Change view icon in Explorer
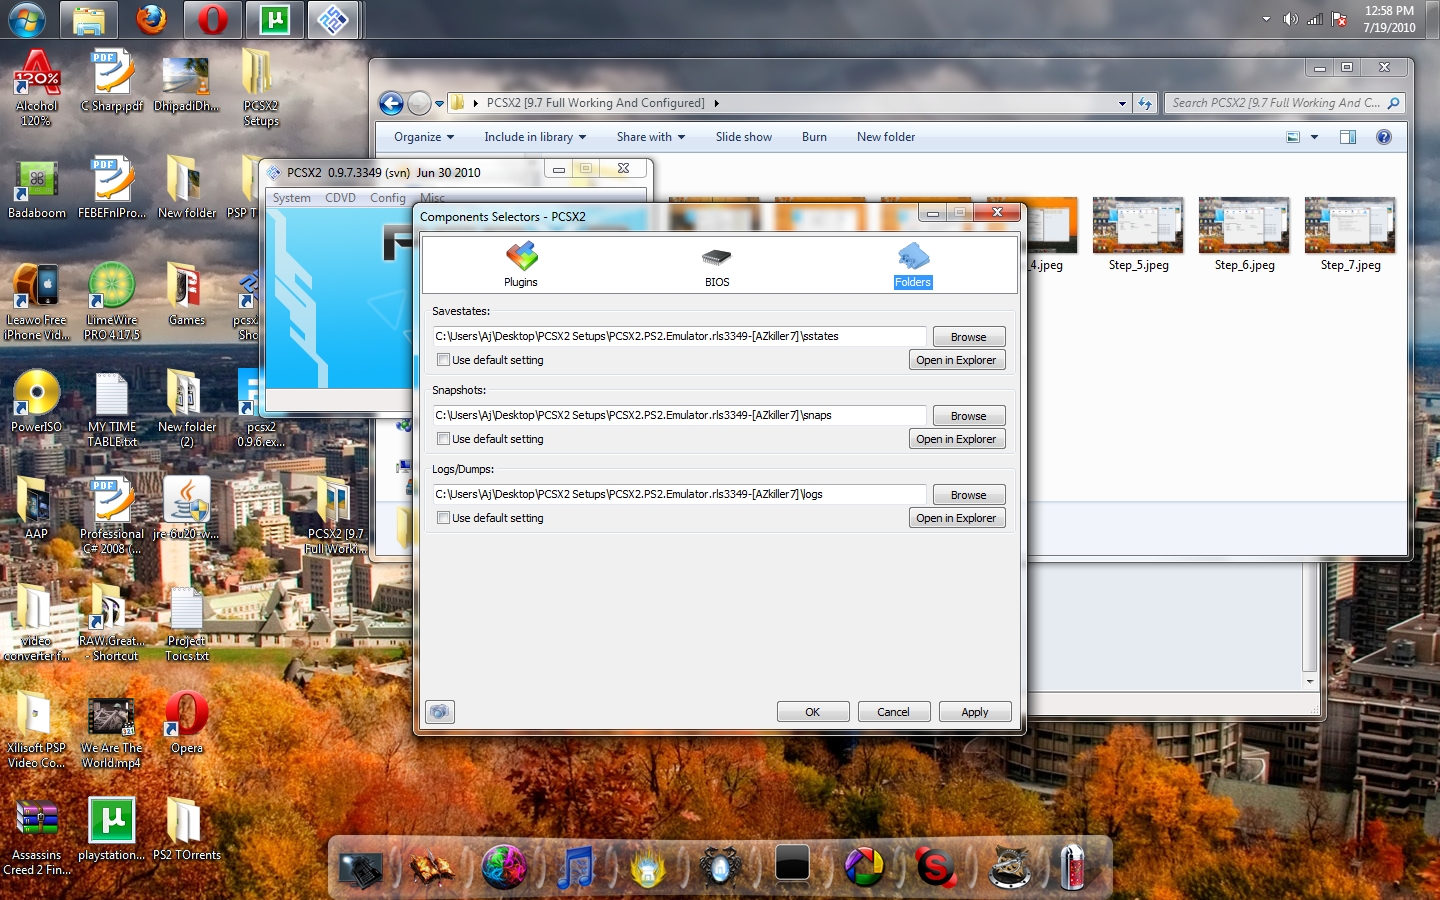Image resolution: width=1440 pixels, height=900 pixels. point(1293,137)
